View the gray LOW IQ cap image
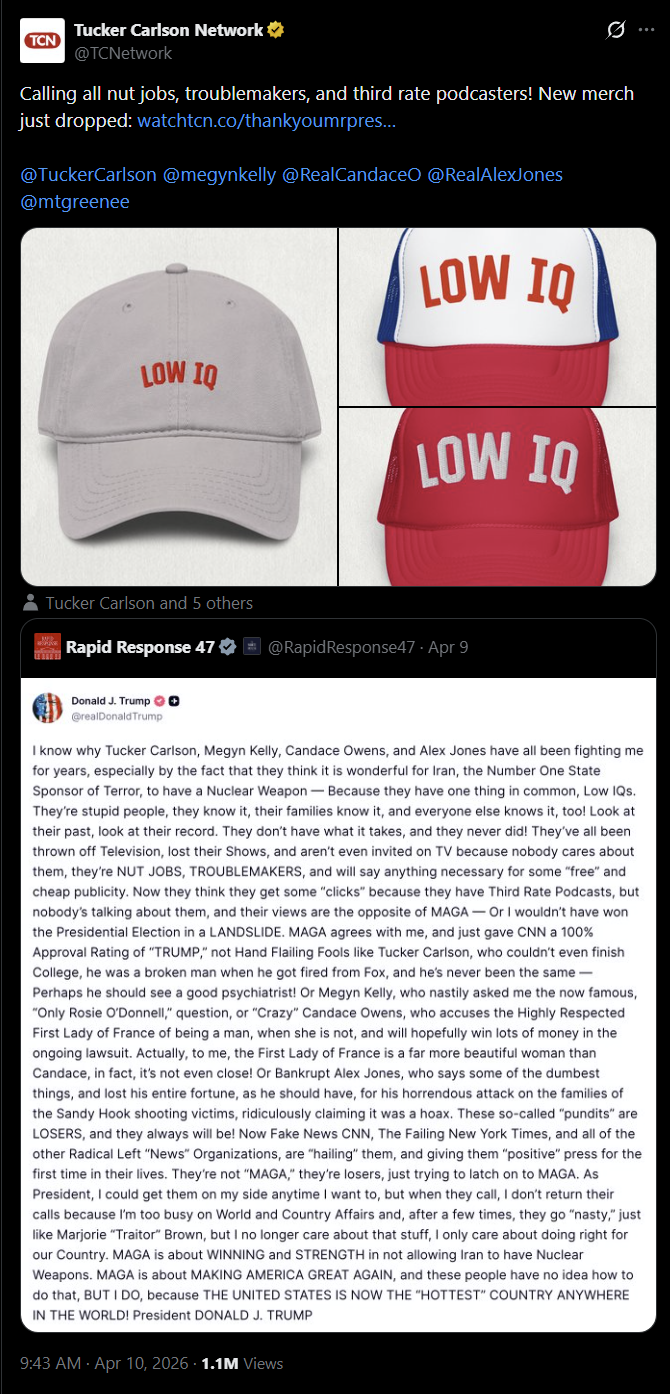 pos(179,407)
